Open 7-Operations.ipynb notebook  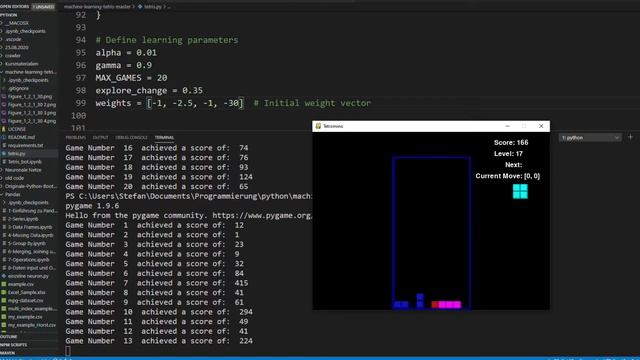point(29,260)
